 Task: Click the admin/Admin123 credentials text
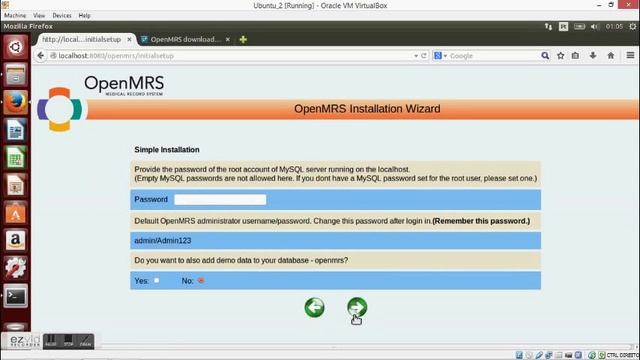coord(162,241)
